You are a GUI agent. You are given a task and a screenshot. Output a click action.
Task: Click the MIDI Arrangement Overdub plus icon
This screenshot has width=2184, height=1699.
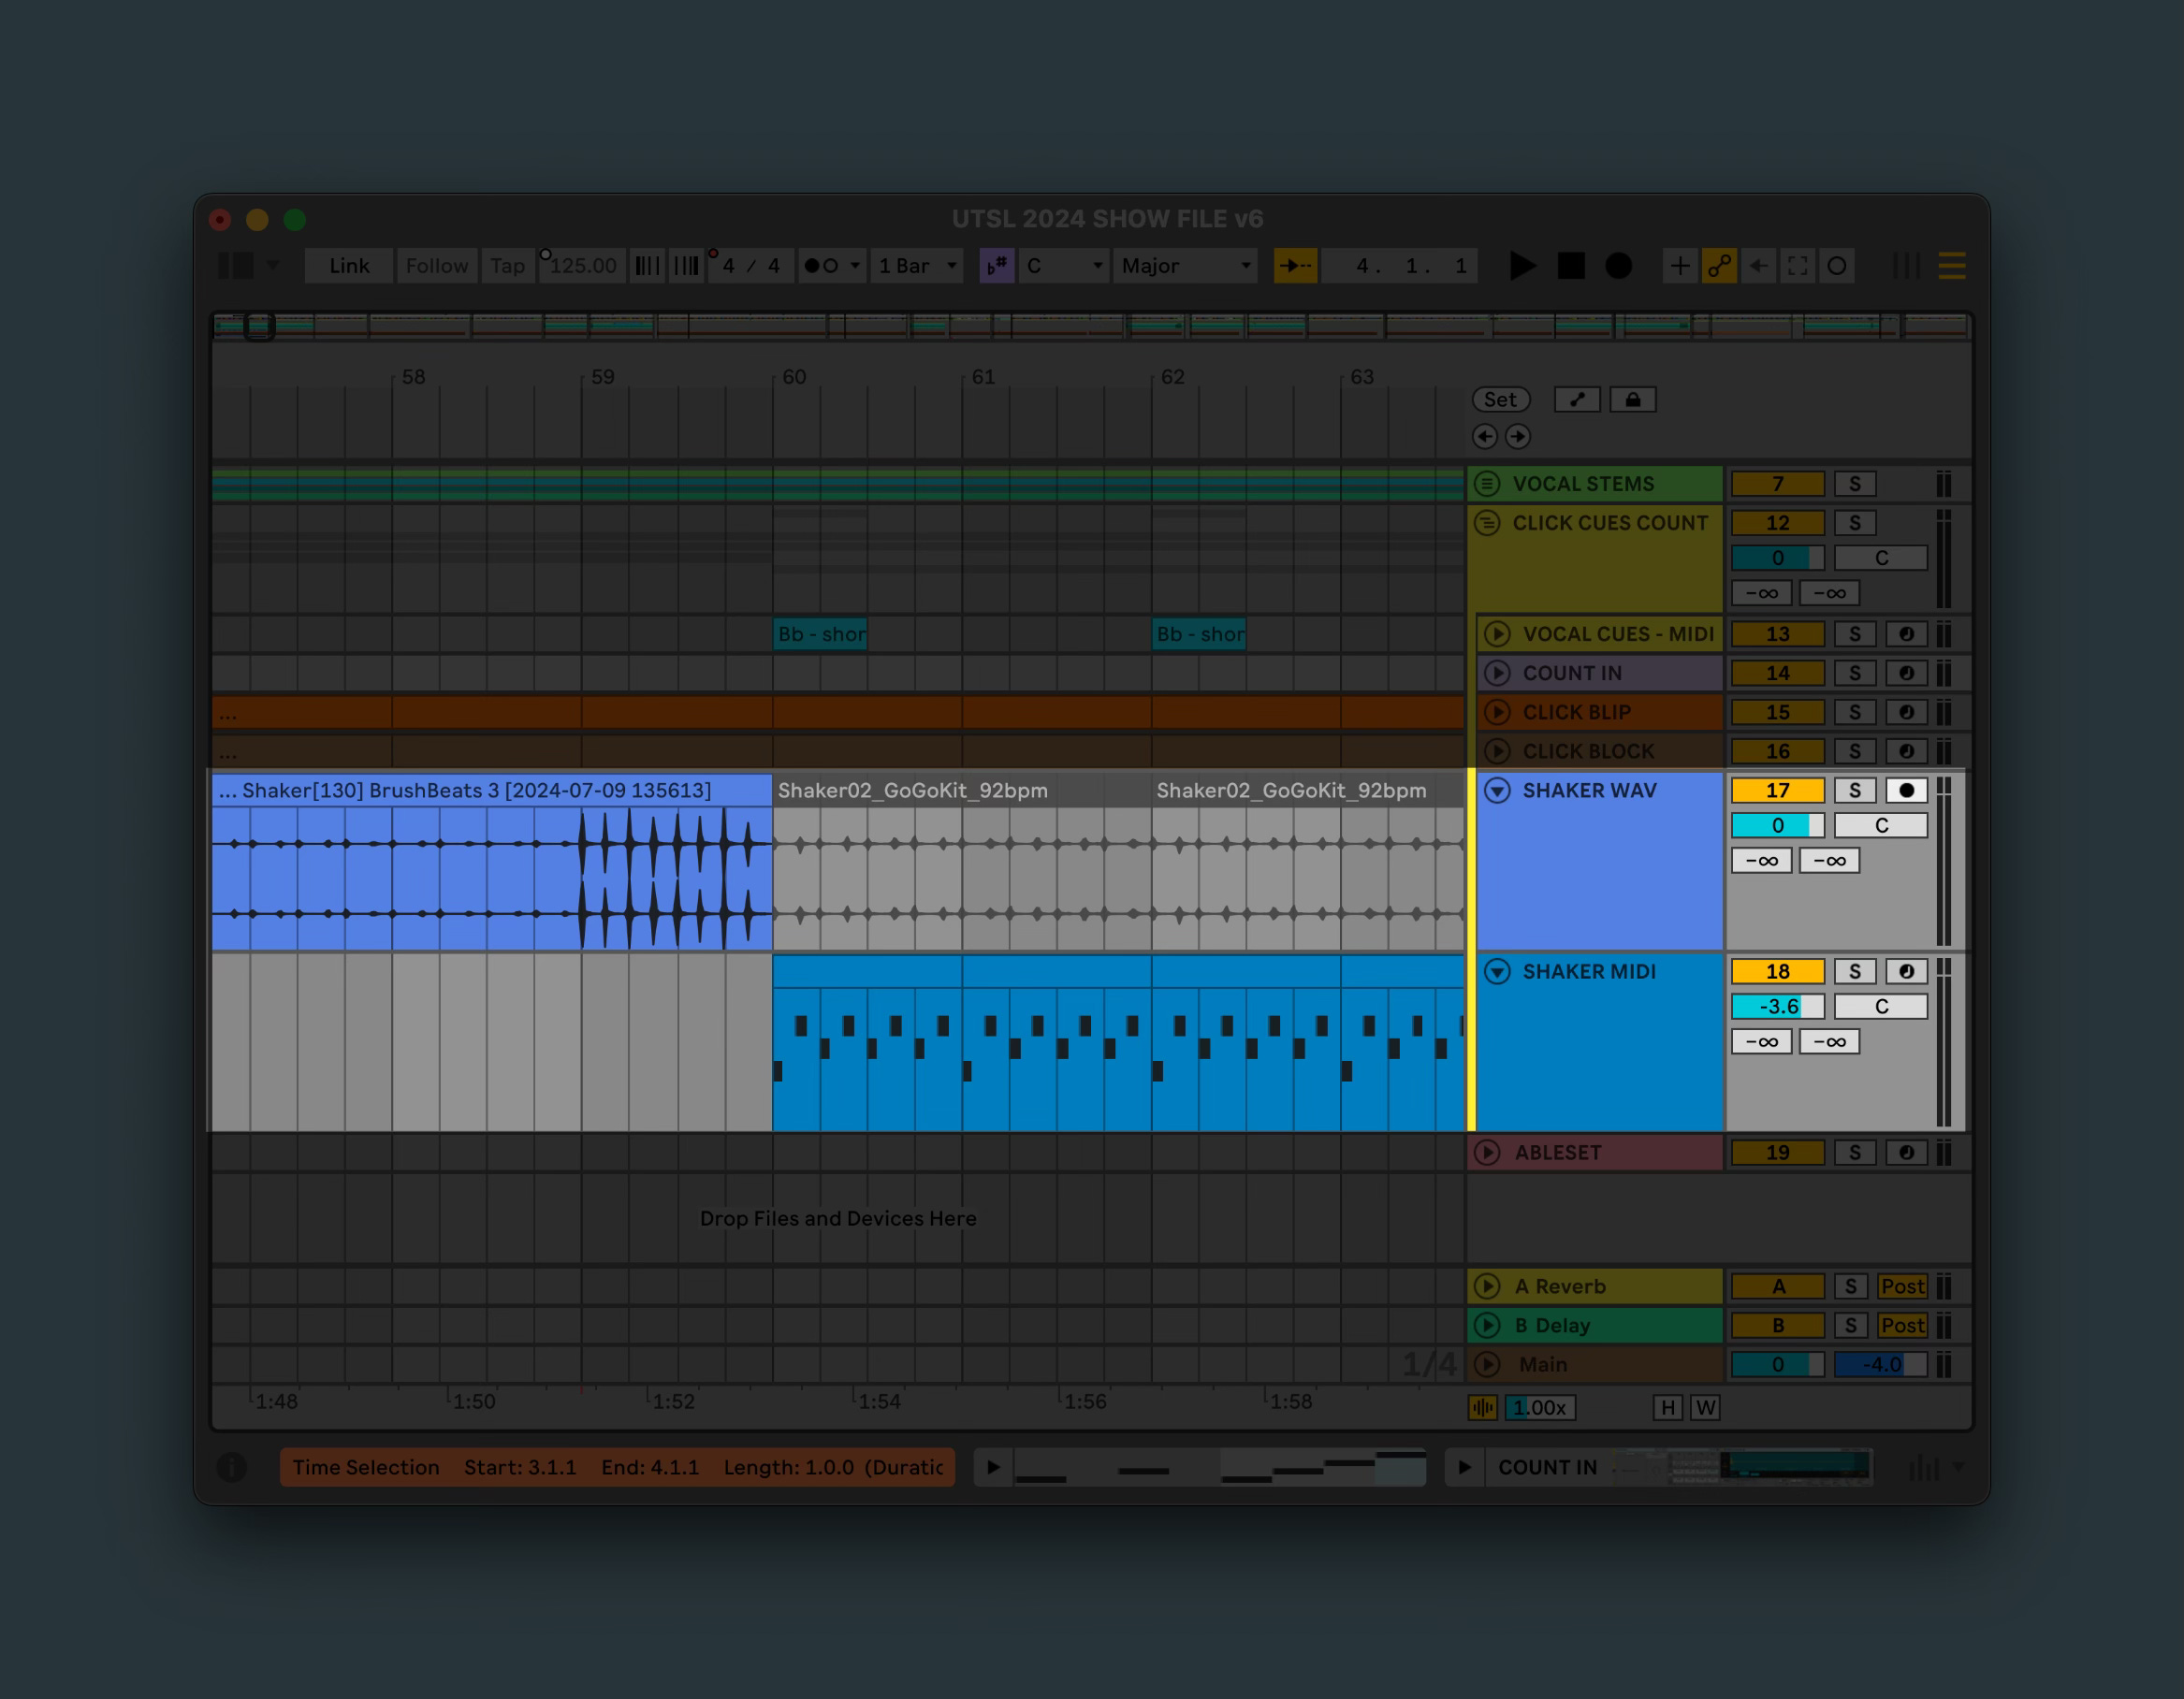click(1680, 266)
